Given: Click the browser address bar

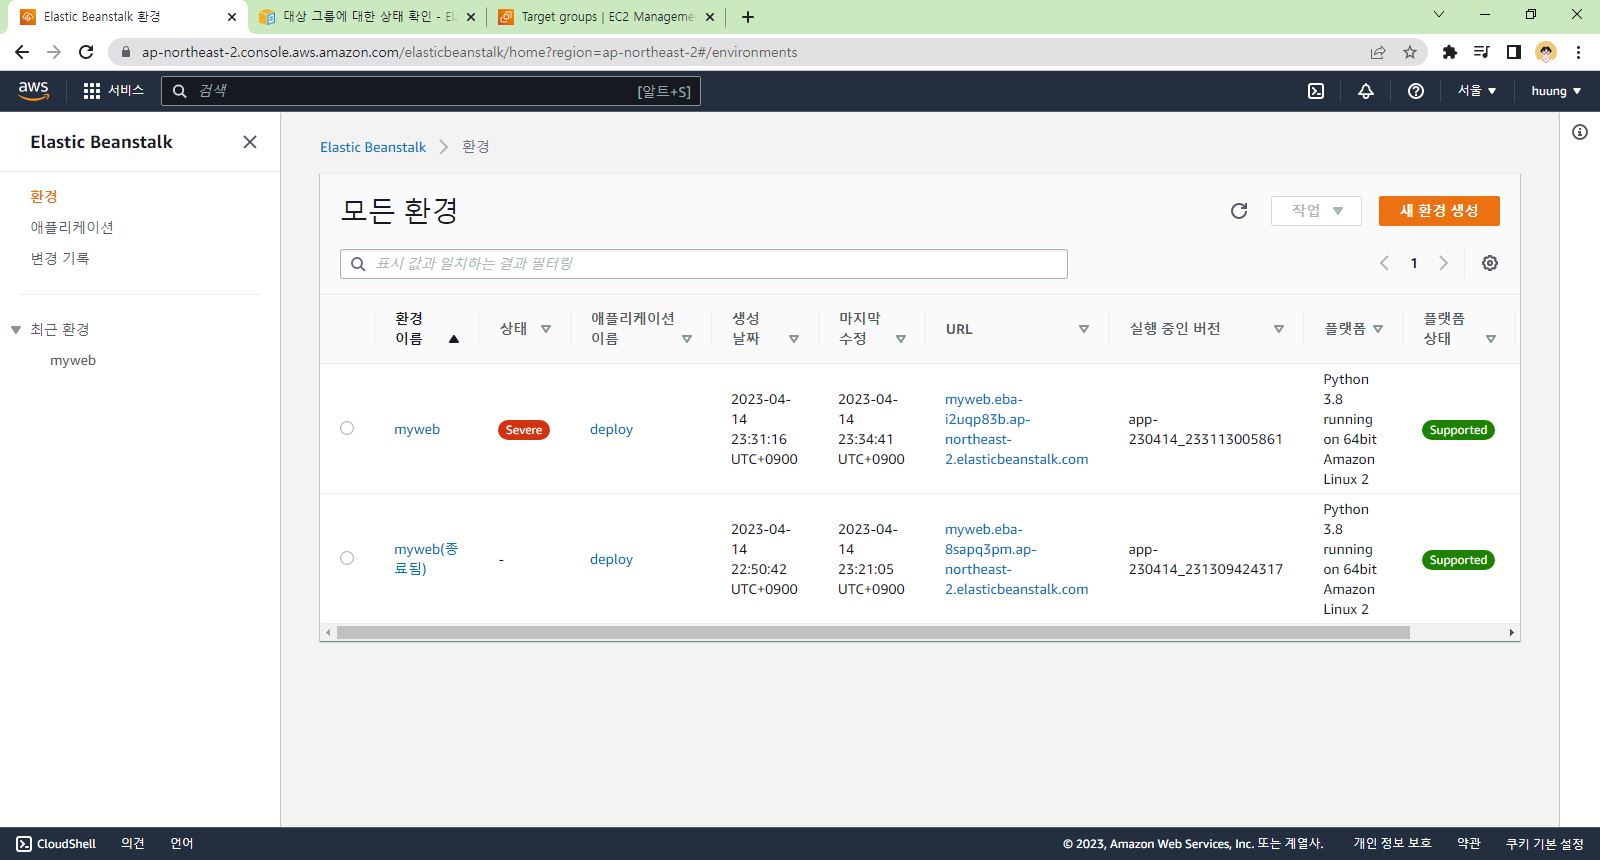Looking at the screenshot, I should [740, 52].
